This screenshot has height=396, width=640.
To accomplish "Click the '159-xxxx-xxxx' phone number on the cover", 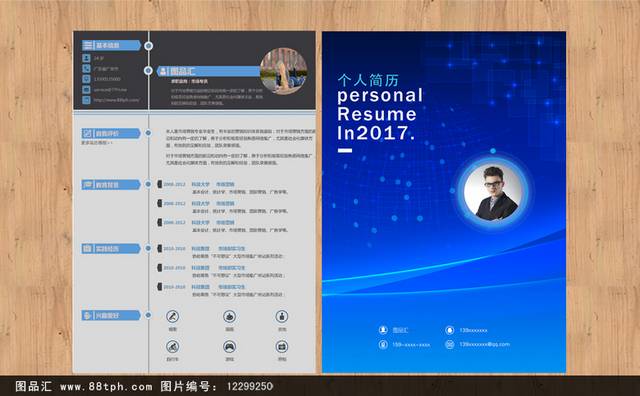I will [x=411, y=345].
